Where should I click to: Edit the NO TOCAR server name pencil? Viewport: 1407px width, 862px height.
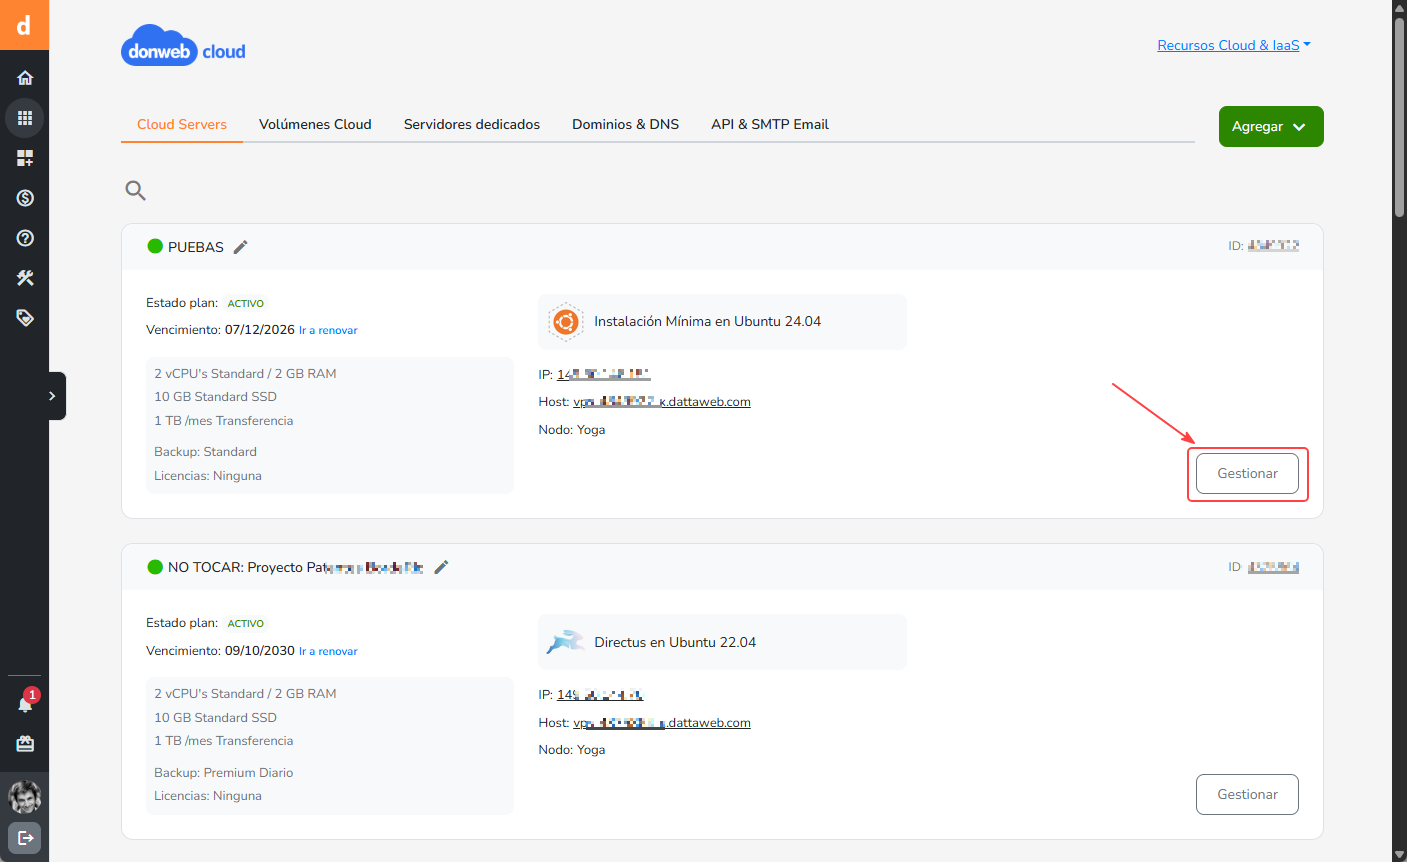coord(441,567)
